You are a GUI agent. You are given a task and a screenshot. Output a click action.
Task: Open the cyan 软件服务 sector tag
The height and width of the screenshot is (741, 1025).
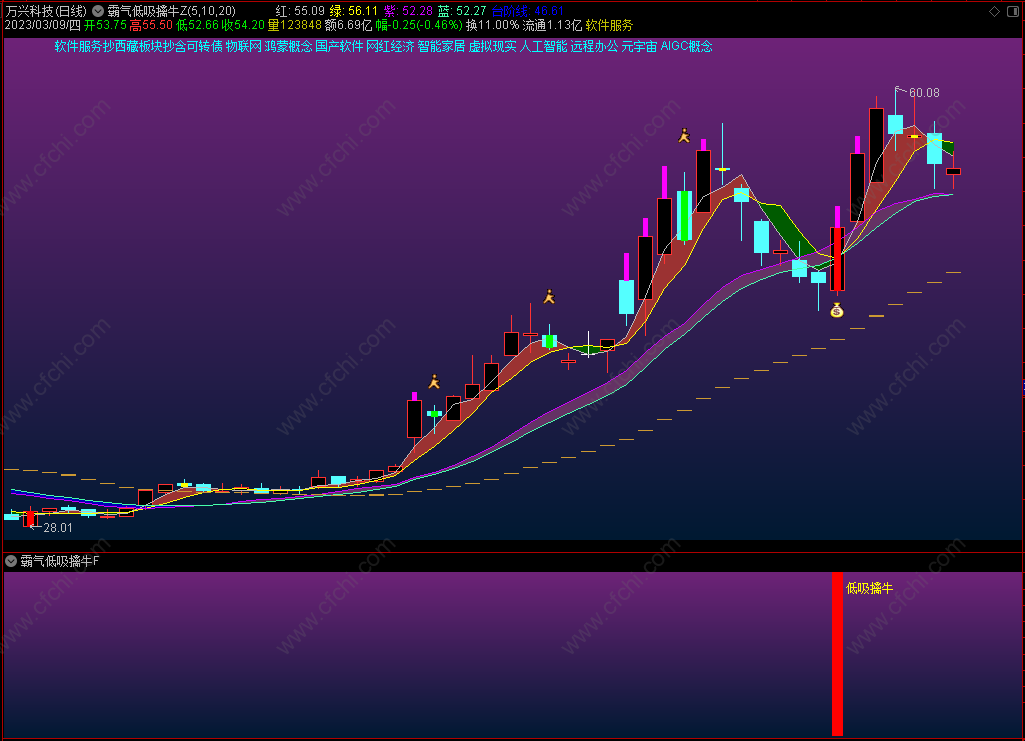coord(78,46)
